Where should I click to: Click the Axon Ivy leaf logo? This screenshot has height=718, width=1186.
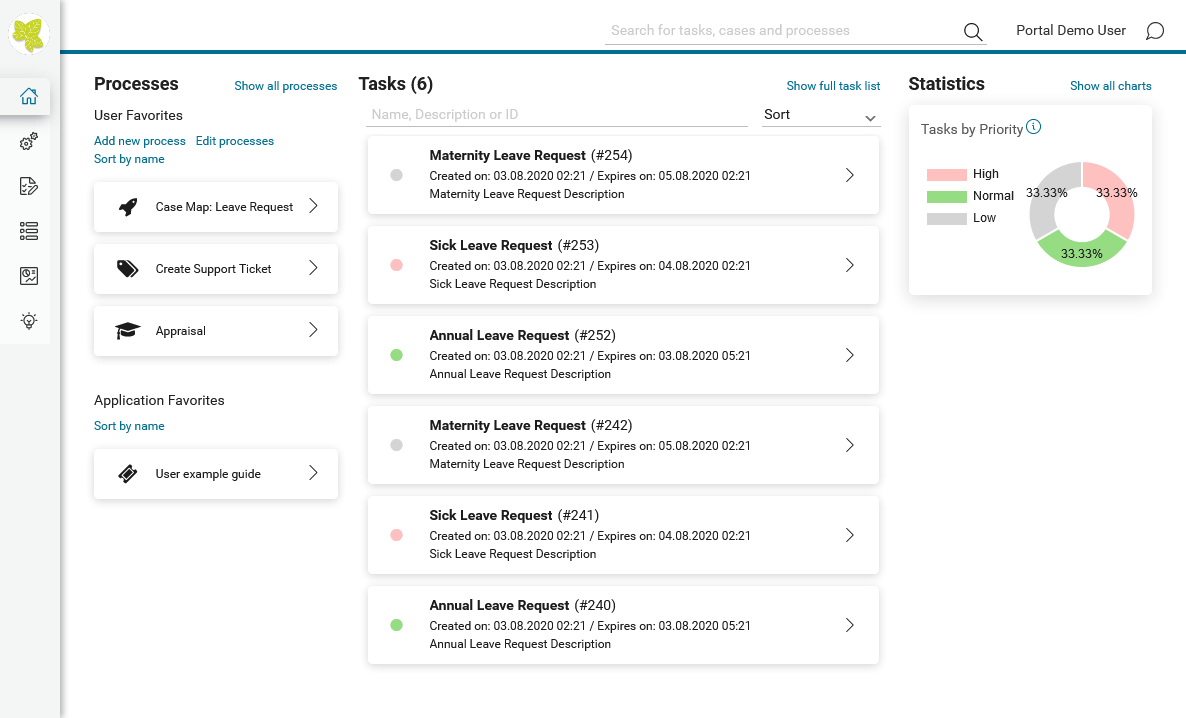(29, 33)
